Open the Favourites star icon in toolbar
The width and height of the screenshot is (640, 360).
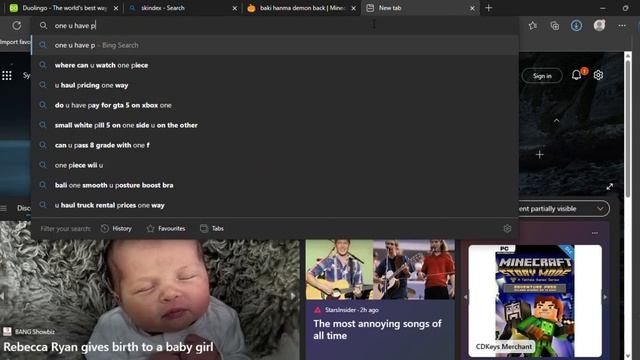pyautogui.click(x=533, y=26)
